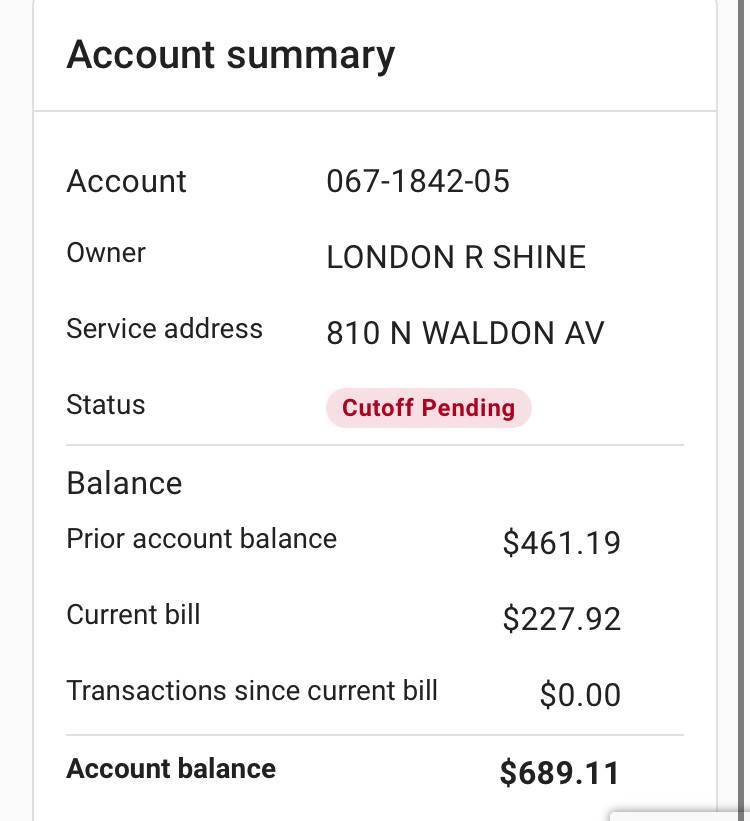Select the Current bill label

point(133,614)
